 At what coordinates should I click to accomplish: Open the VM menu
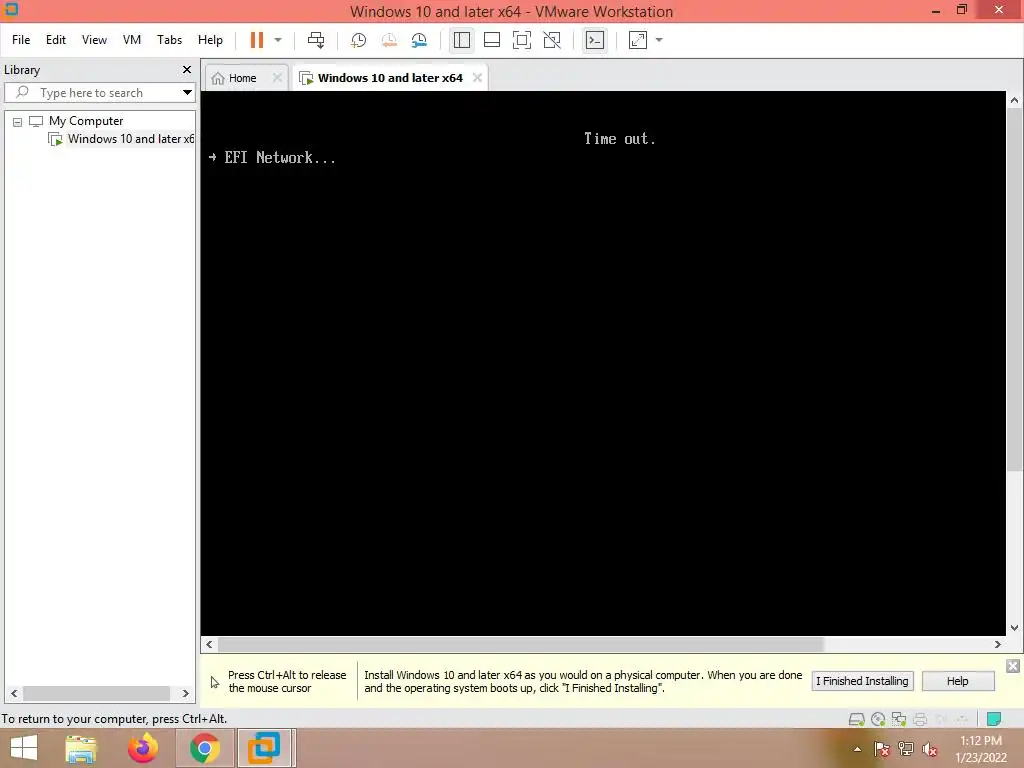pyautogui.click(x=132, y=40)
